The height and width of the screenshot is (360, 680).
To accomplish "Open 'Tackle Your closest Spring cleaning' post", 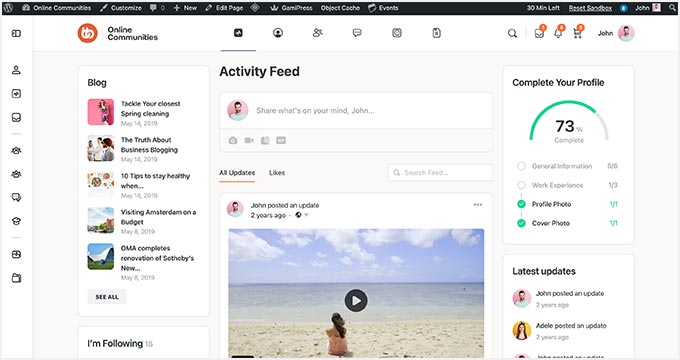I will coord(150,108).
